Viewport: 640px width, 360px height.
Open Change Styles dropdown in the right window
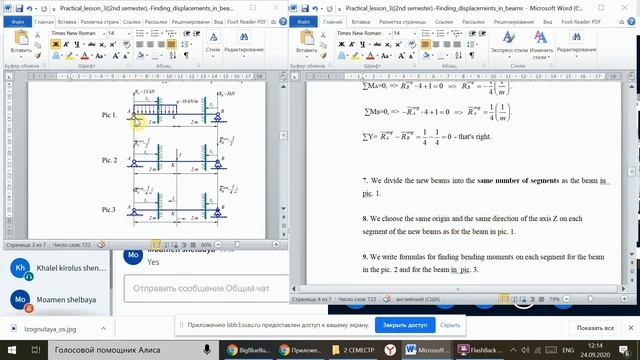coord(541,45)
